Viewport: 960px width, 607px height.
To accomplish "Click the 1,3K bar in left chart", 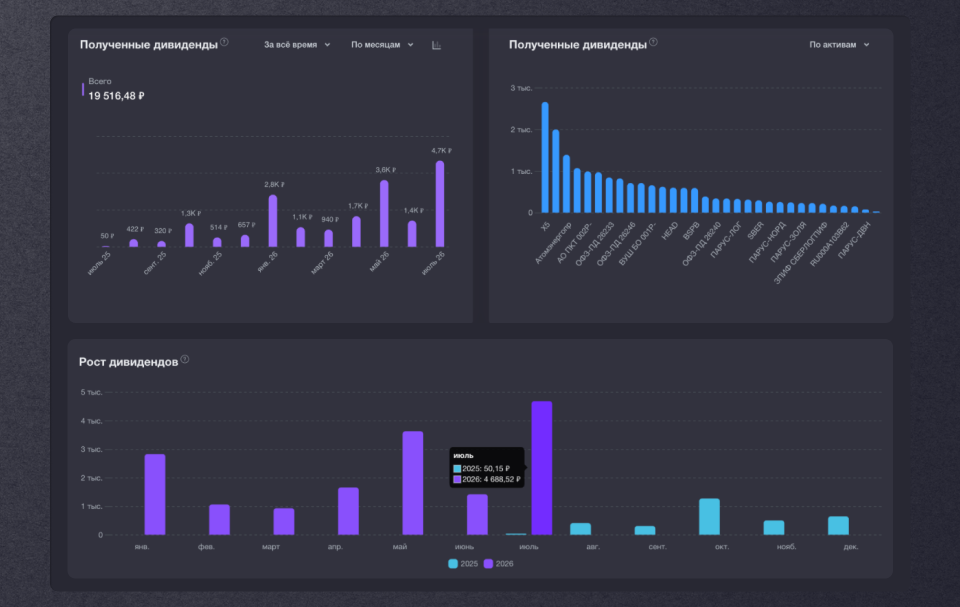I will 189,235.
